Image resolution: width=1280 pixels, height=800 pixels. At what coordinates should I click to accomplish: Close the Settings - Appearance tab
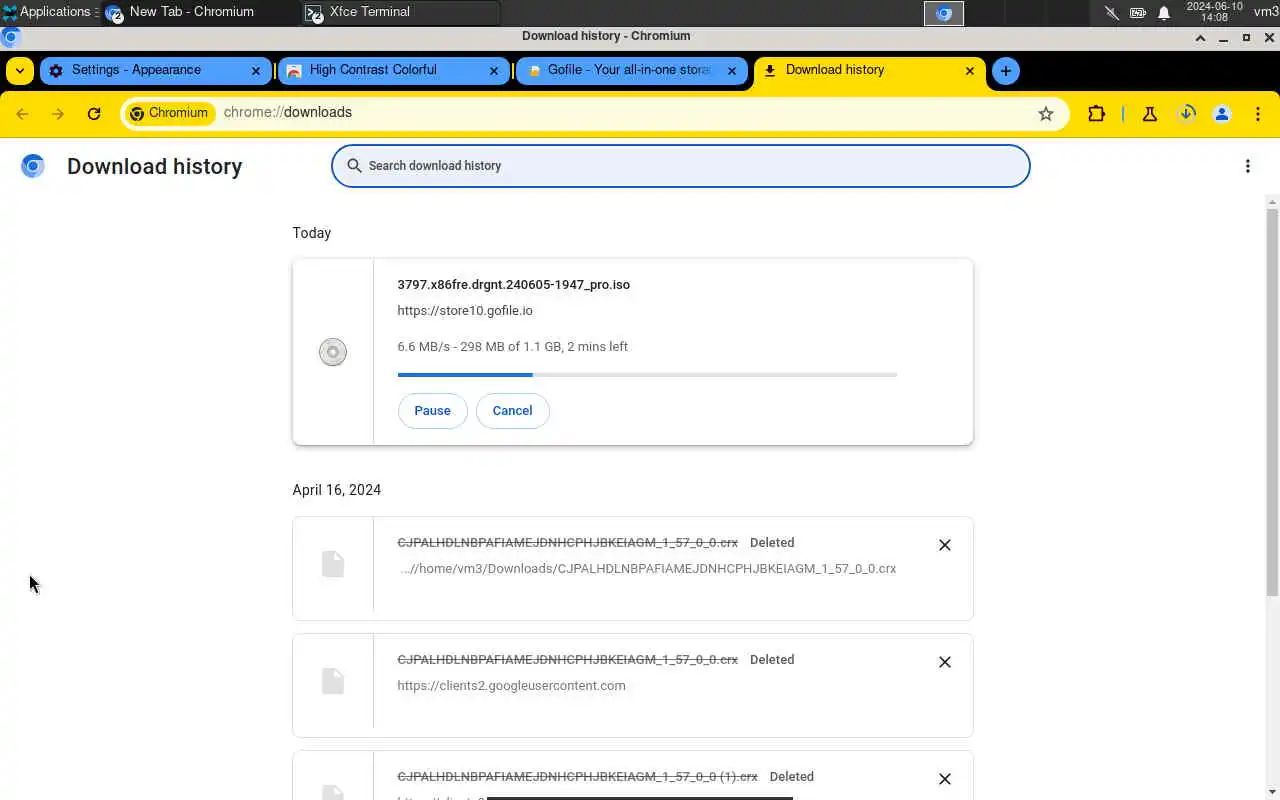pos(256,71)
